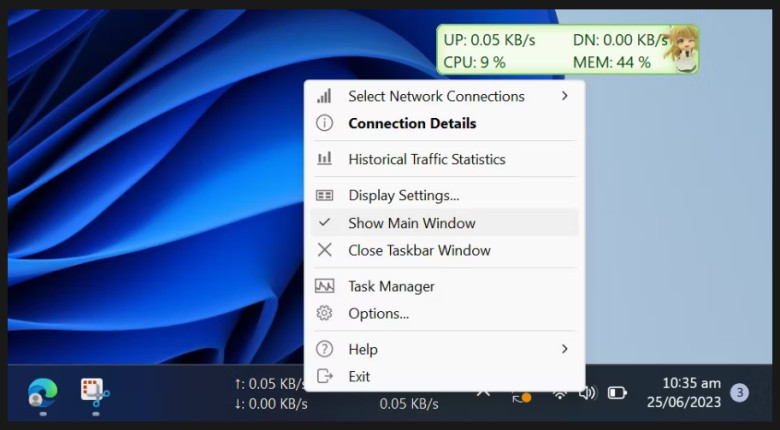
Task: Click the X beside Close Taskbar Window
Action: pyautogui.click(x=324, y=250)
